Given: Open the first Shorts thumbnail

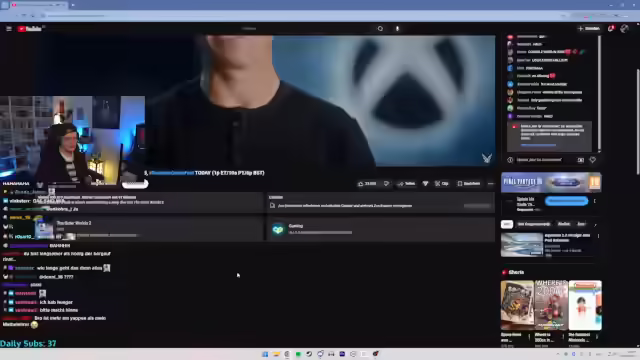Looking at the screenshot, I should click(x=517, y=304).
